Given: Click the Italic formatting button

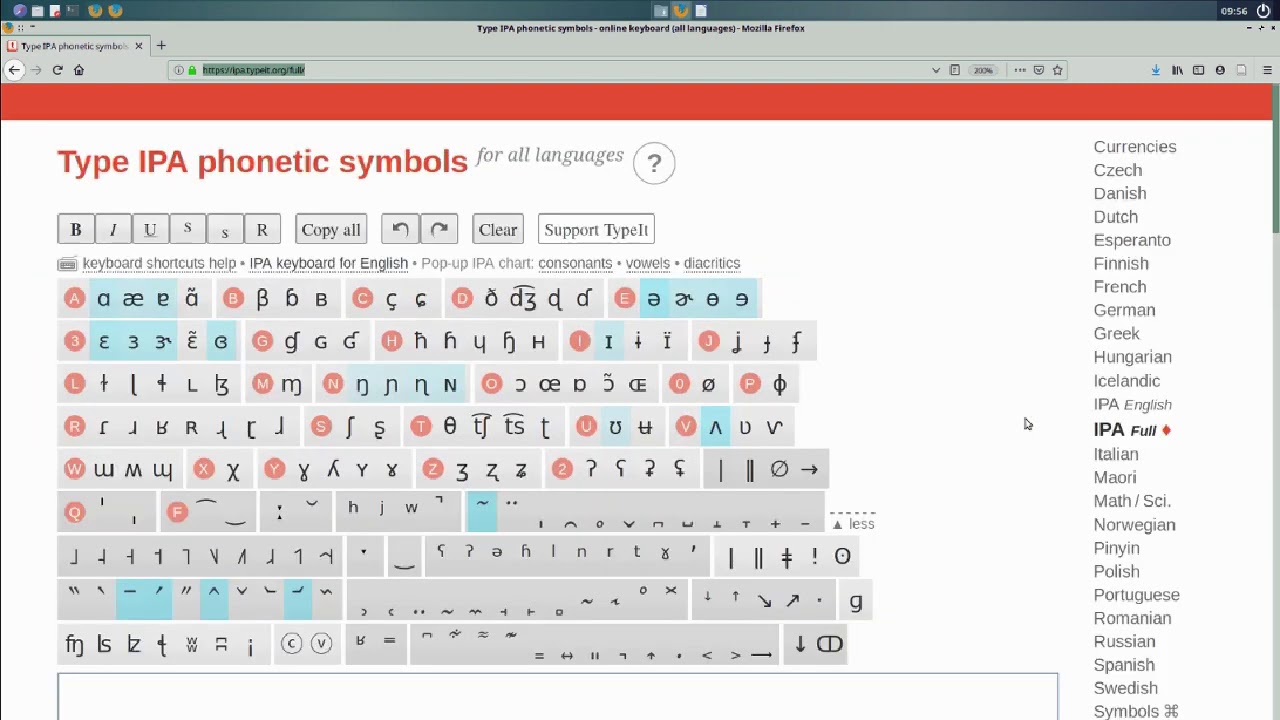Looking at the screenshot, I should (113, 230).
